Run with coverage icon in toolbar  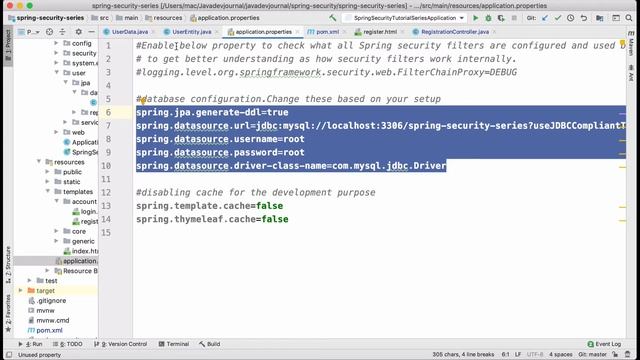pyautogui.click(x=501, y=18)
